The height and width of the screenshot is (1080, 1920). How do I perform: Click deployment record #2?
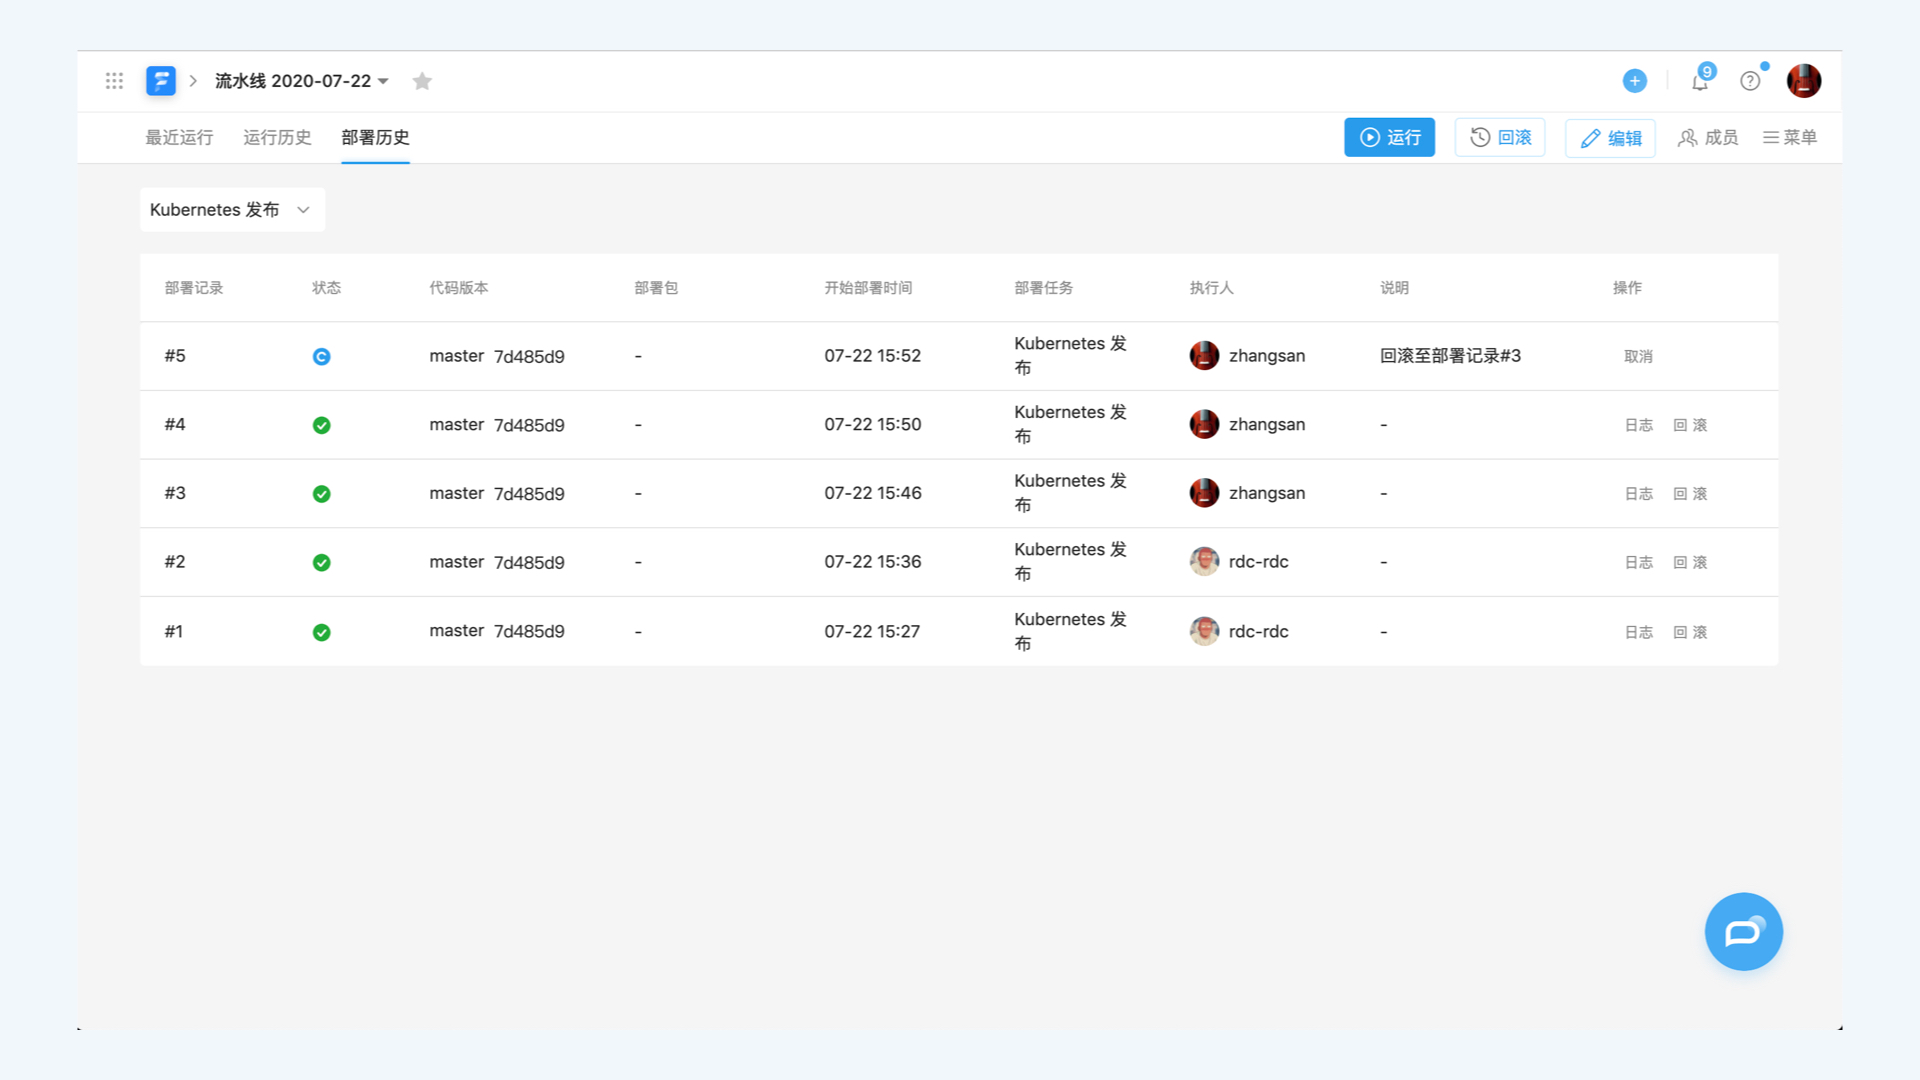coord(175,562)
